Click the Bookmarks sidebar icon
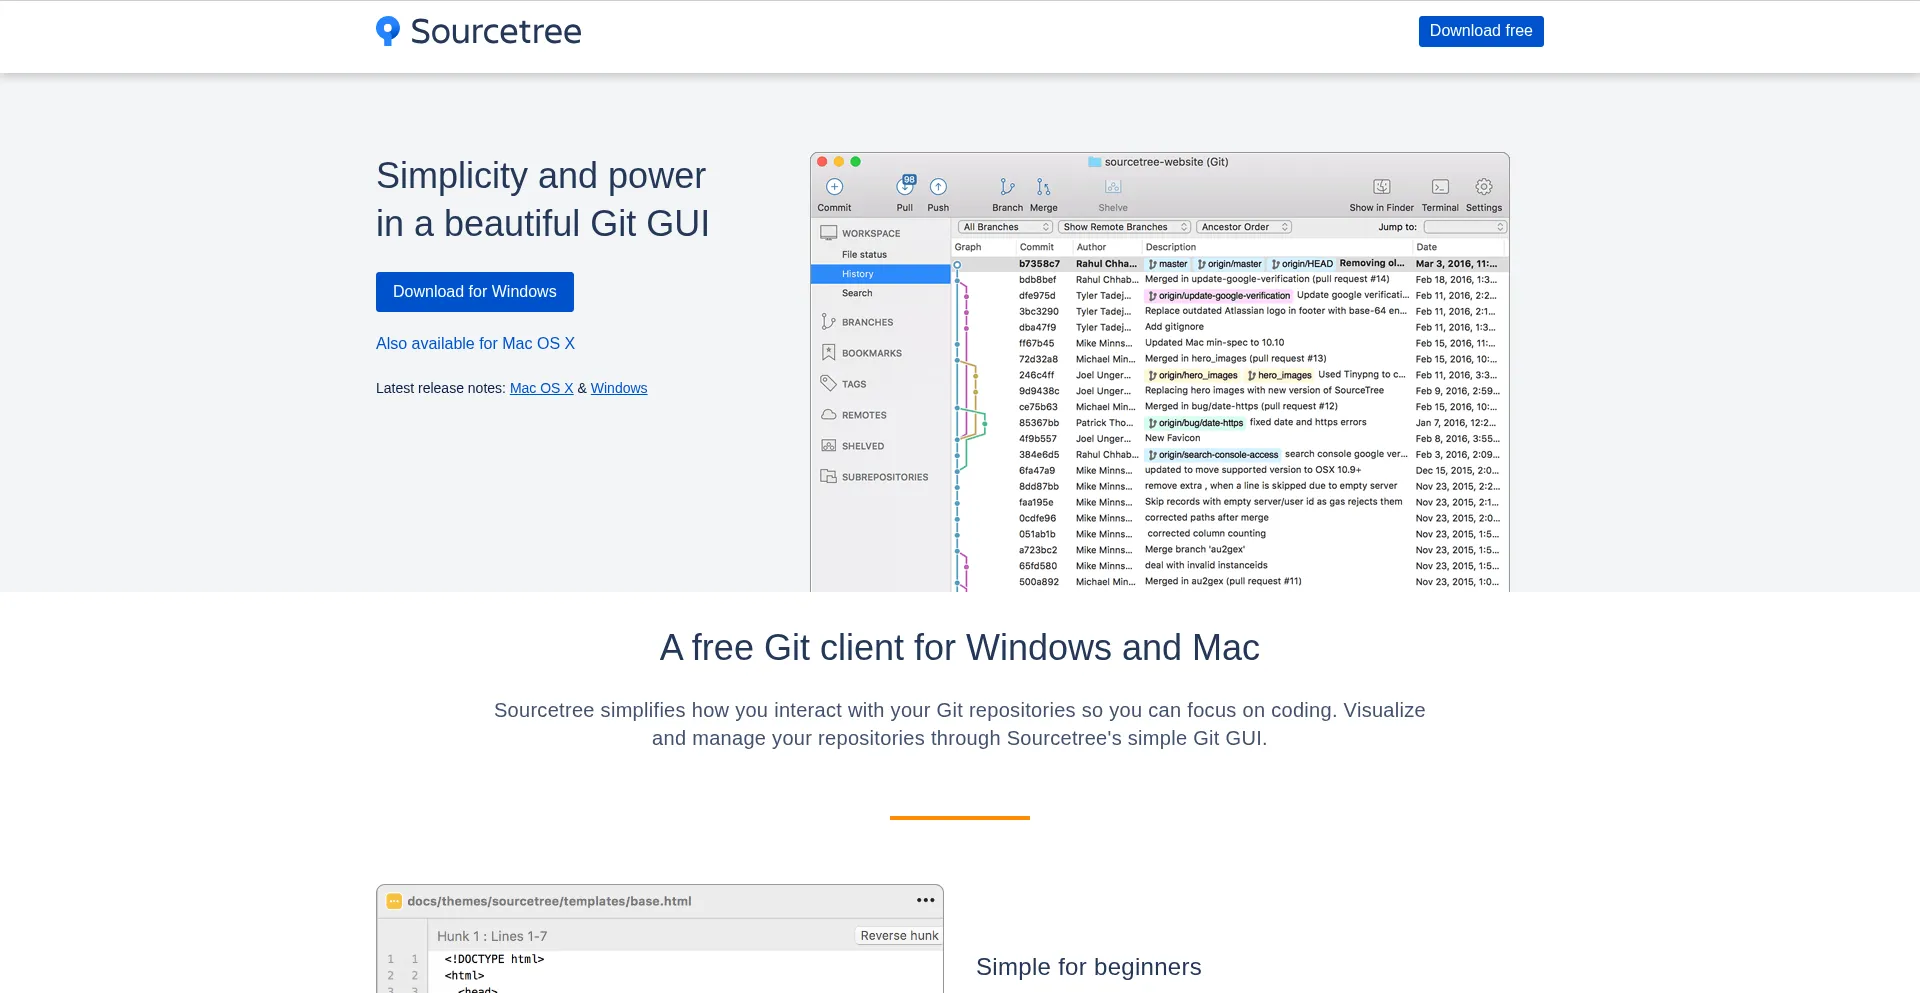Screen dimensions: 1920x993 click(828, 353)
